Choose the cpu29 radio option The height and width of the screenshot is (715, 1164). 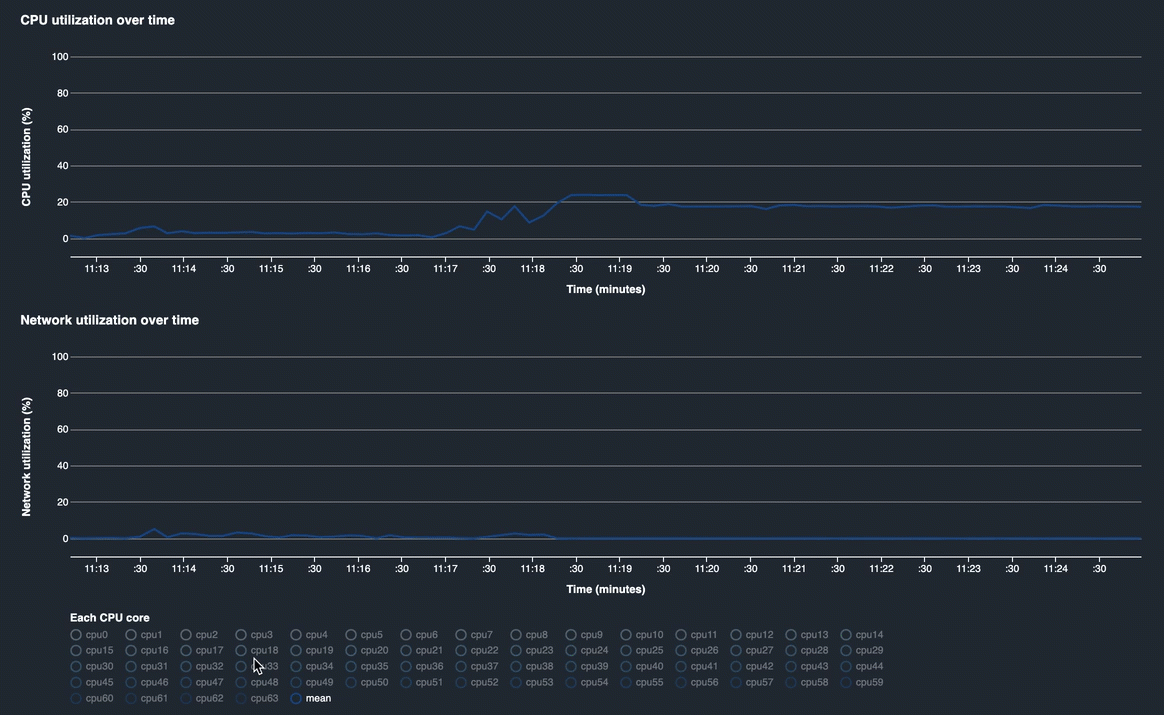pyautogui.click(x=846, y=651)
